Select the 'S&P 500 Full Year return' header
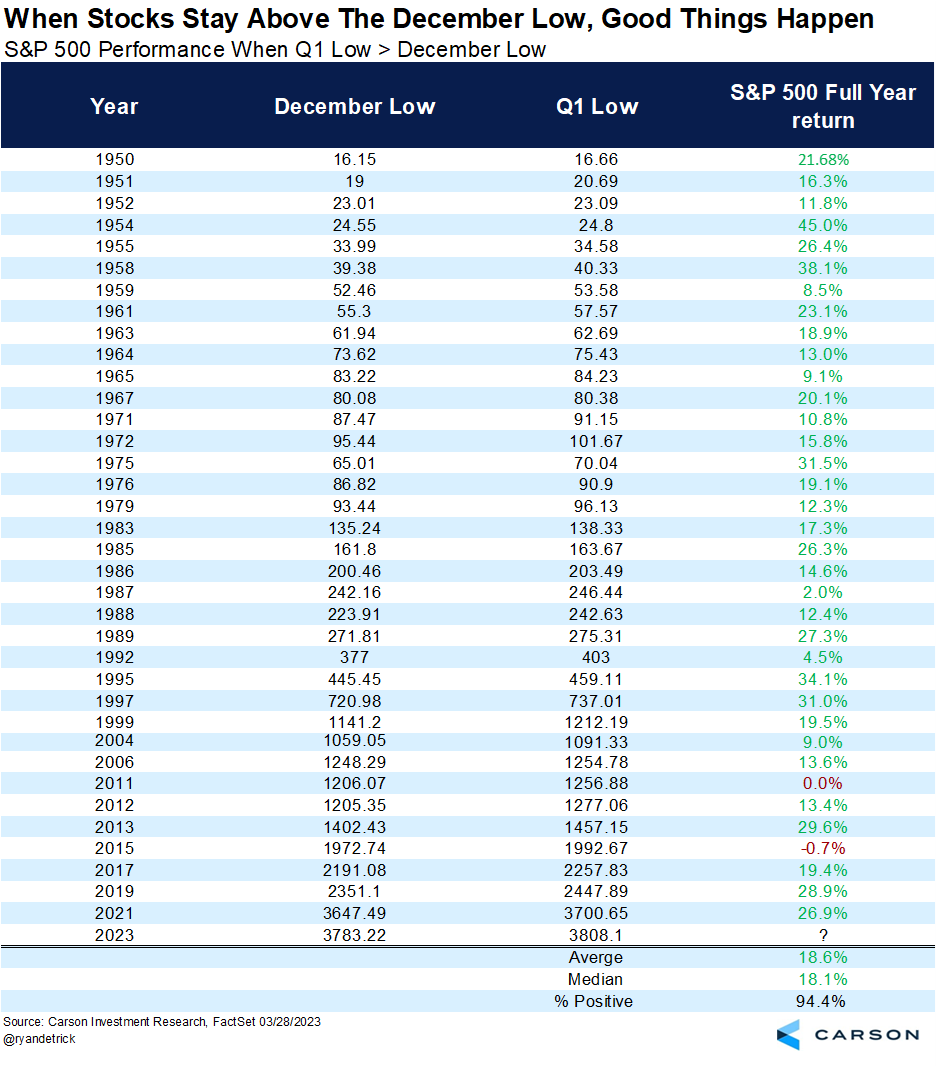 tap(823, 106)
